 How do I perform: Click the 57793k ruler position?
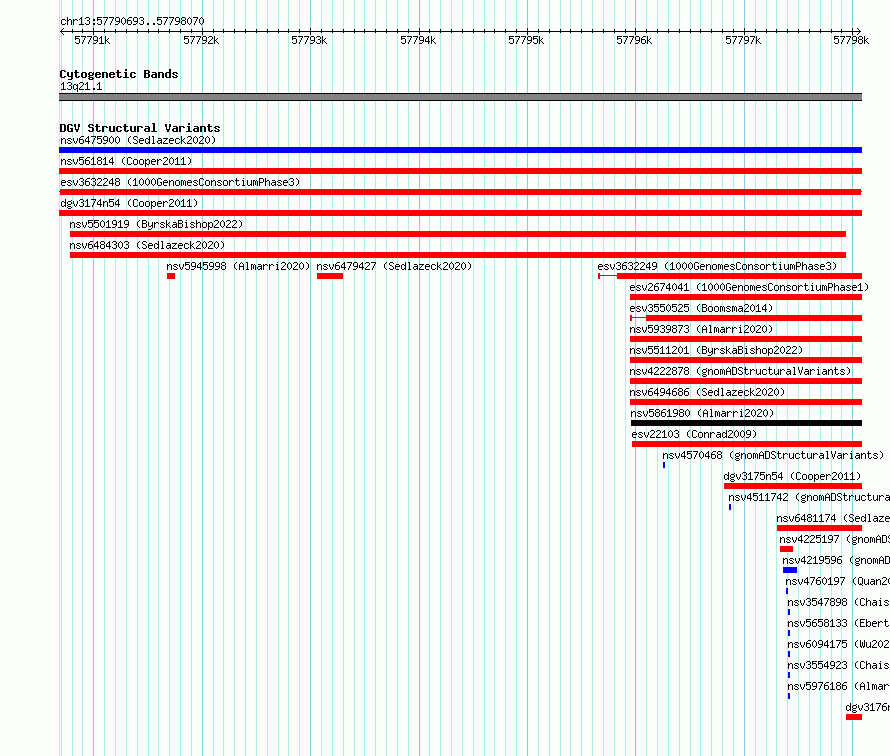[309, 40]
